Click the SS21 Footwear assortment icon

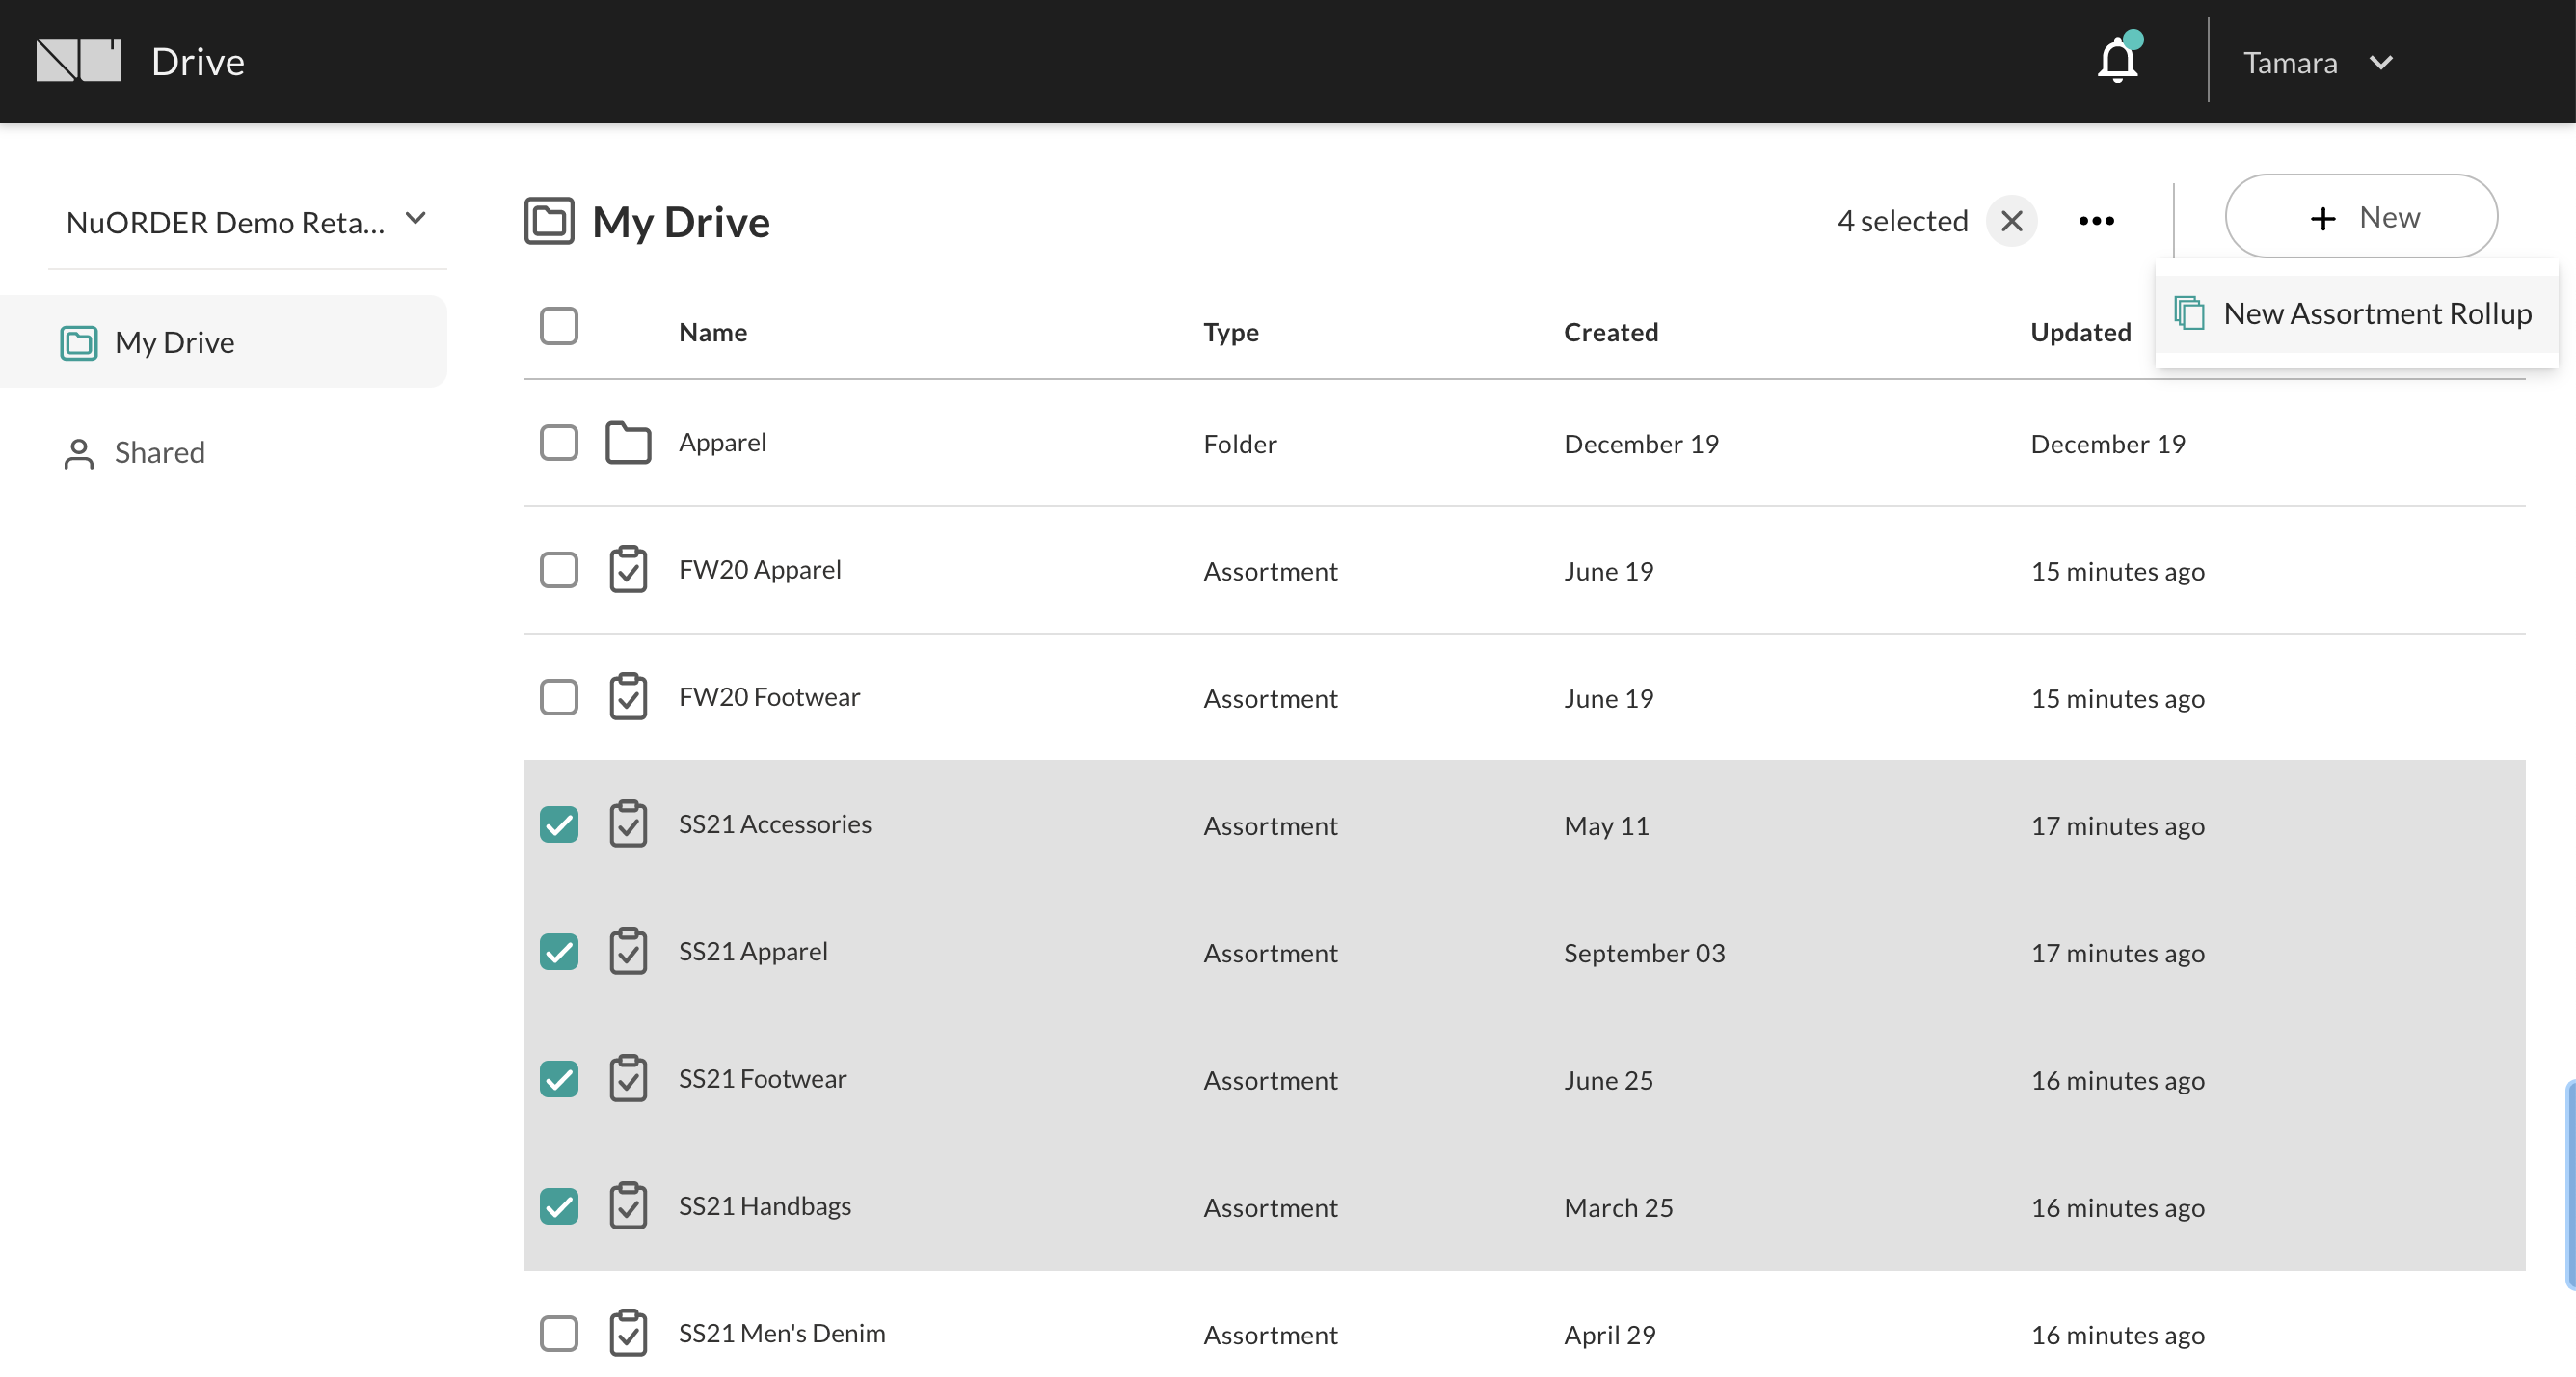pyautogui.click(x=628, y=1078)
